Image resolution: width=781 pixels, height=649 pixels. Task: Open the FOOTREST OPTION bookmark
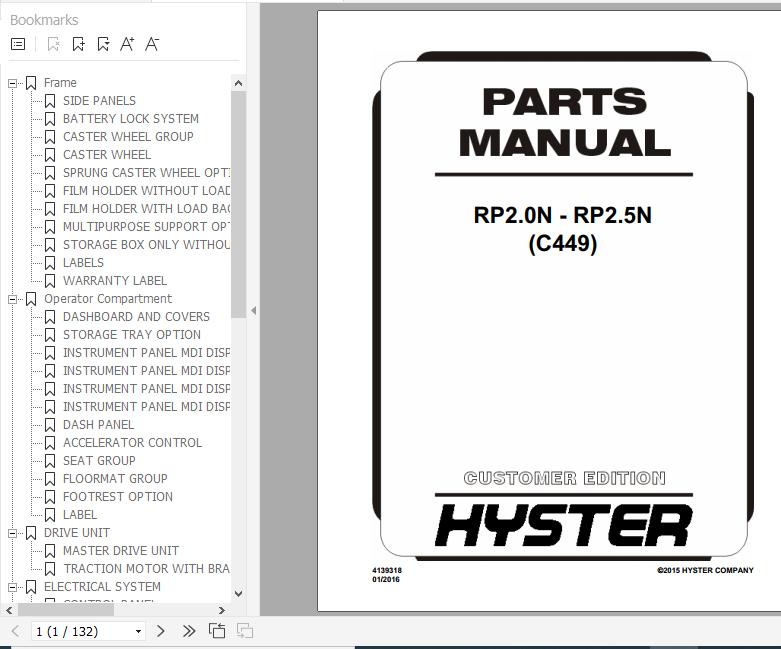pos(118,497)
